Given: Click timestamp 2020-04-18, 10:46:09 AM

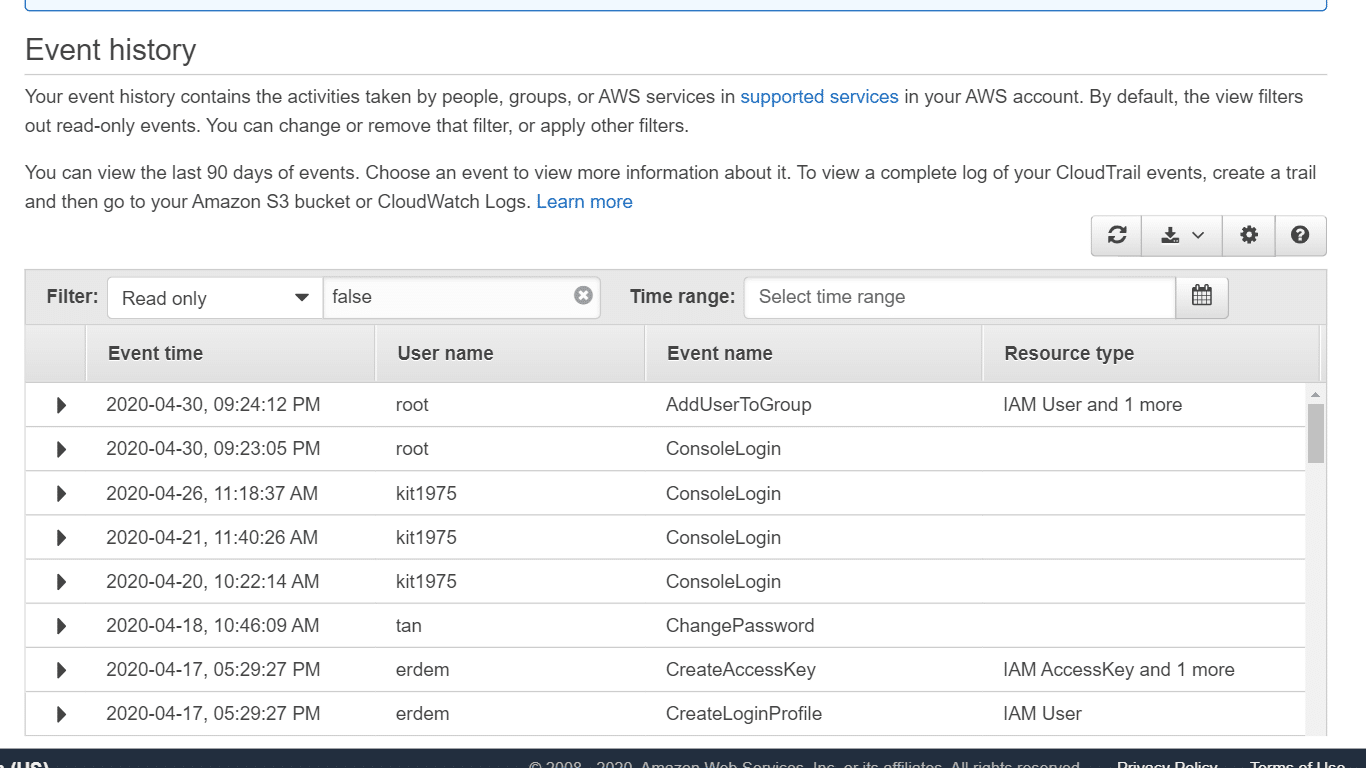Looking at the screenshot, I should tap(213, 626).
